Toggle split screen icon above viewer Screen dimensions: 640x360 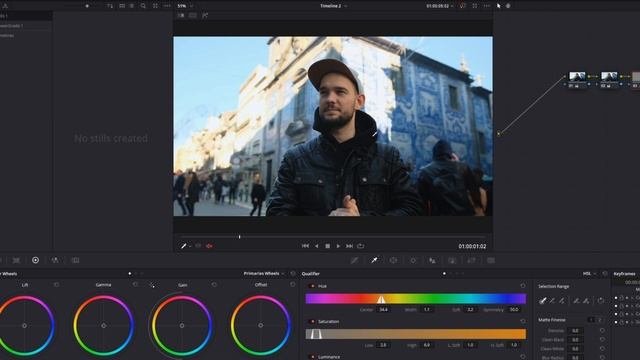click(x=193, y=16)
